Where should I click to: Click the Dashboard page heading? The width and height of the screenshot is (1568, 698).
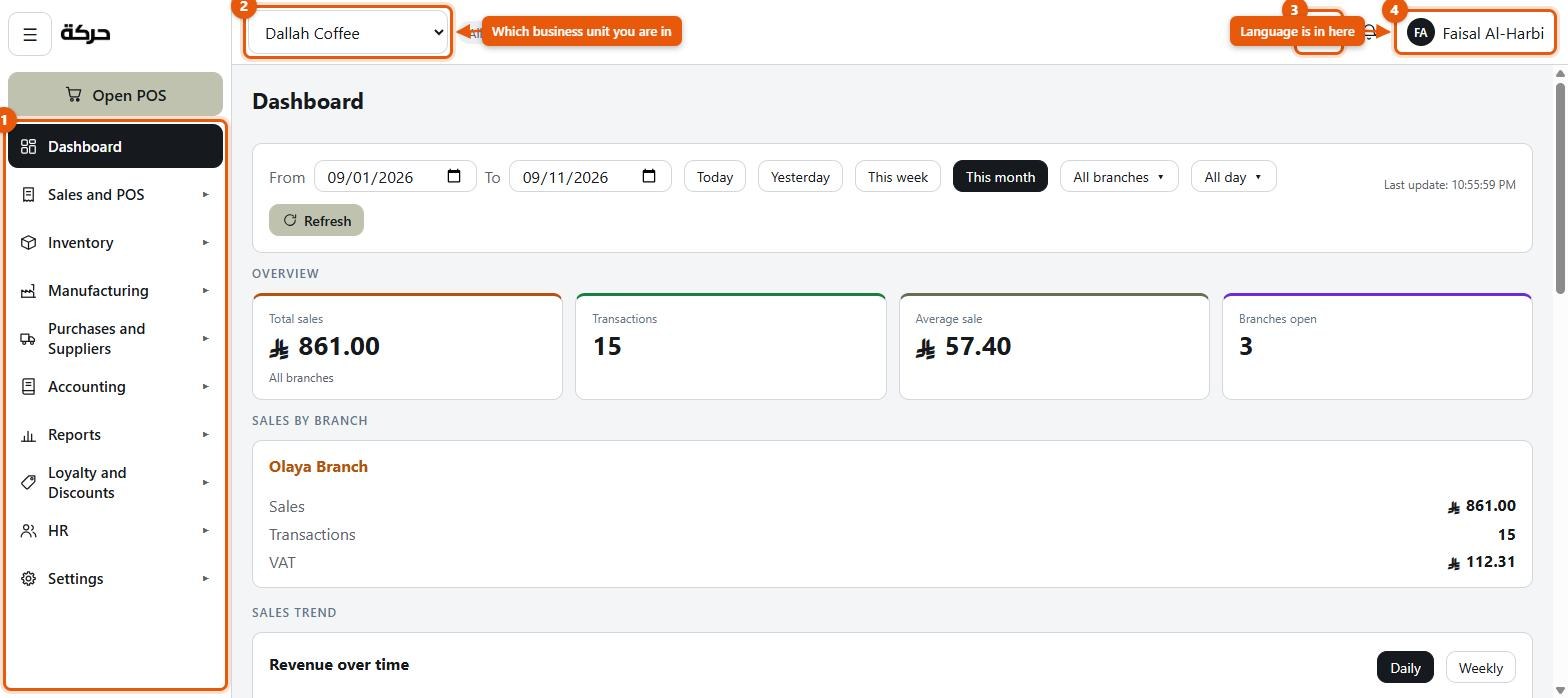click(x=308, y=101)
